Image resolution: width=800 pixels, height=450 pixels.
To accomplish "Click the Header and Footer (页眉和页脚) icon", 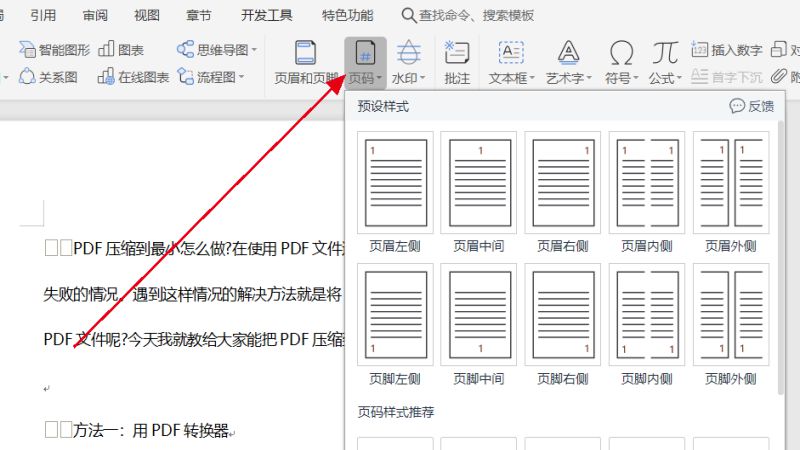I will click(306, 61).
